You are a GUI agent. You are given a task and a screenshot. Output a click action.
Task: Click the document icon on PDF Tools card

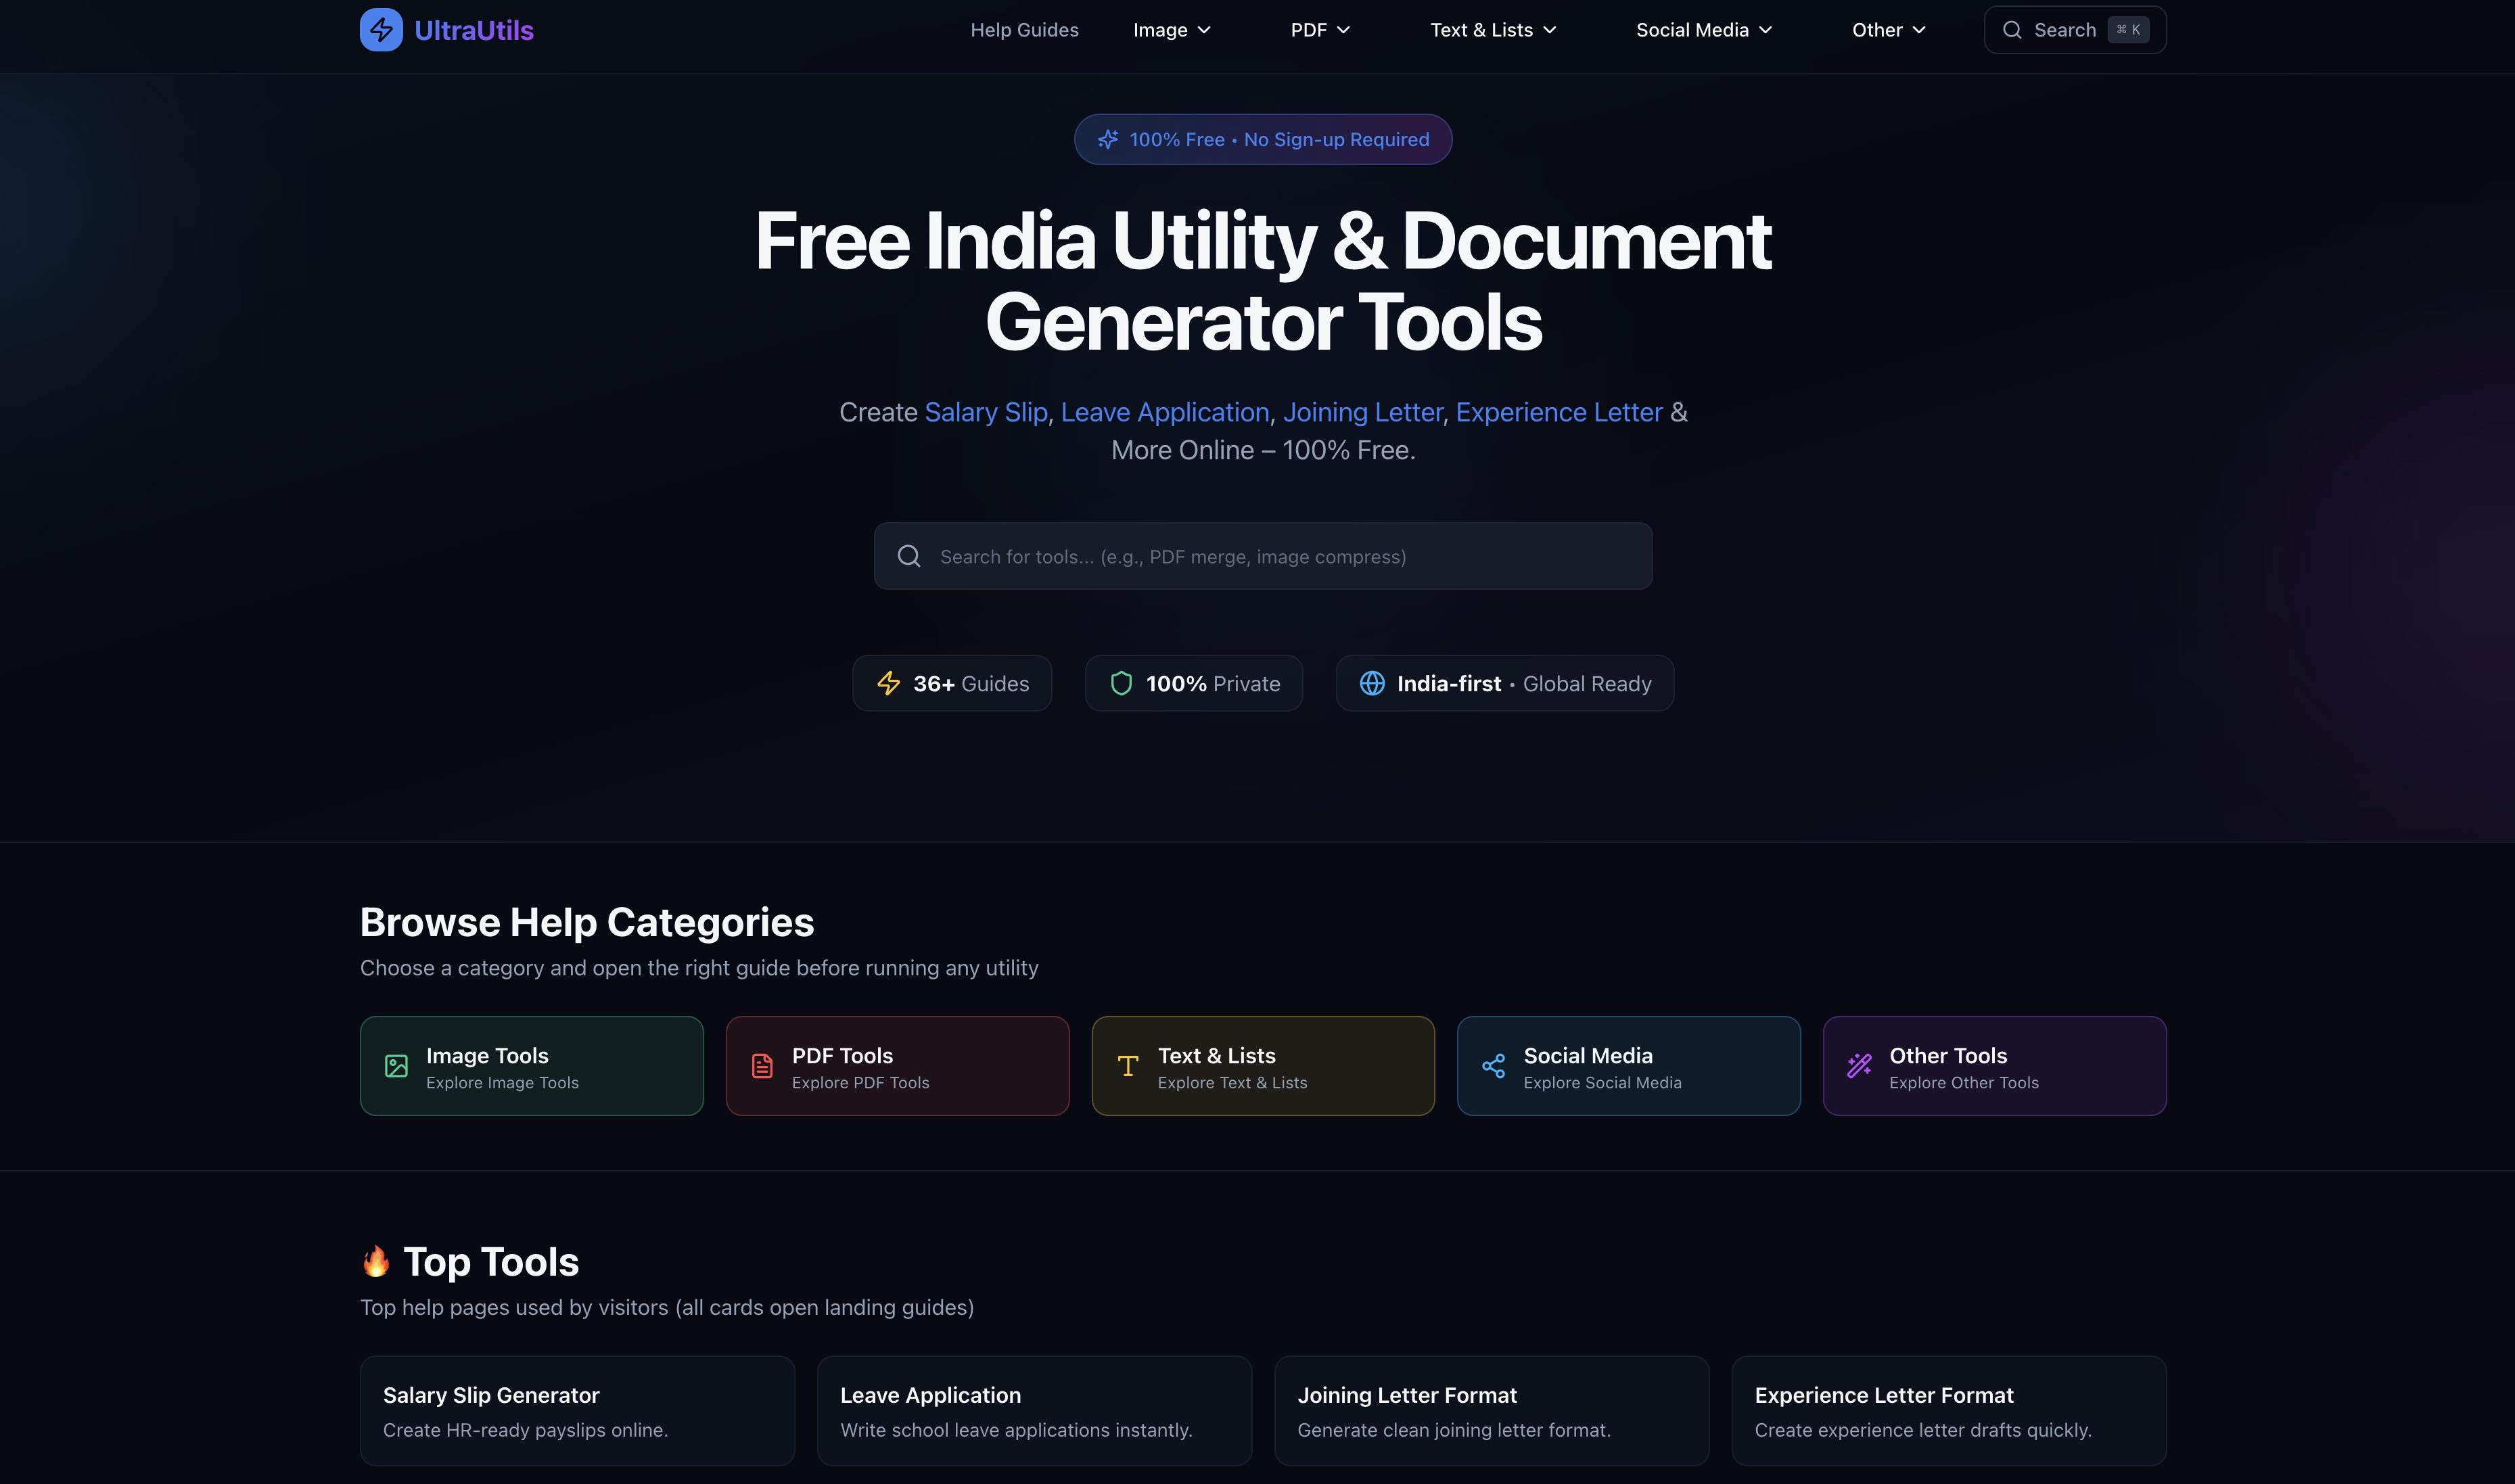(x=762, y=1066)
